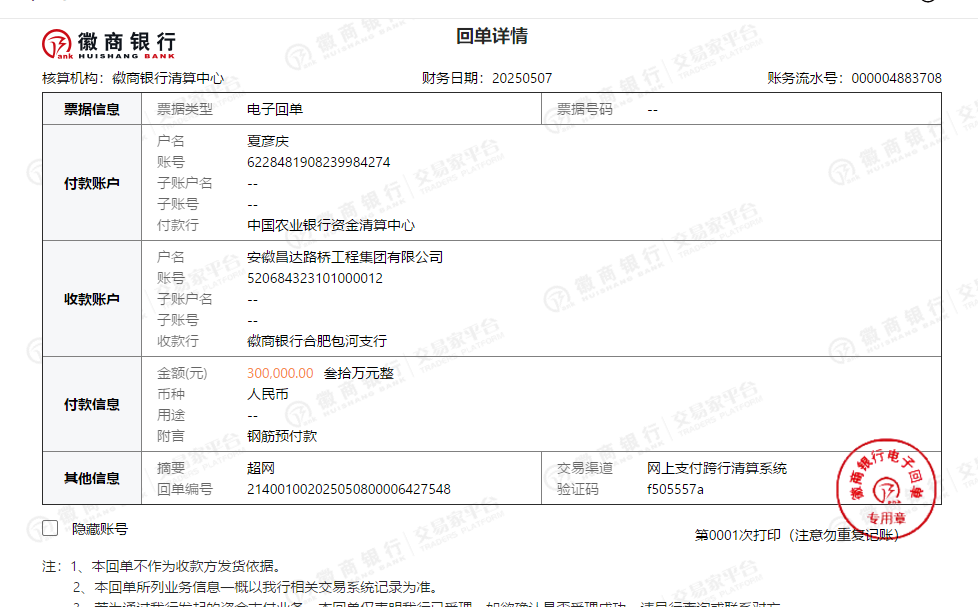Click the remark text 钢筋预付款

[x=282, y=436]
